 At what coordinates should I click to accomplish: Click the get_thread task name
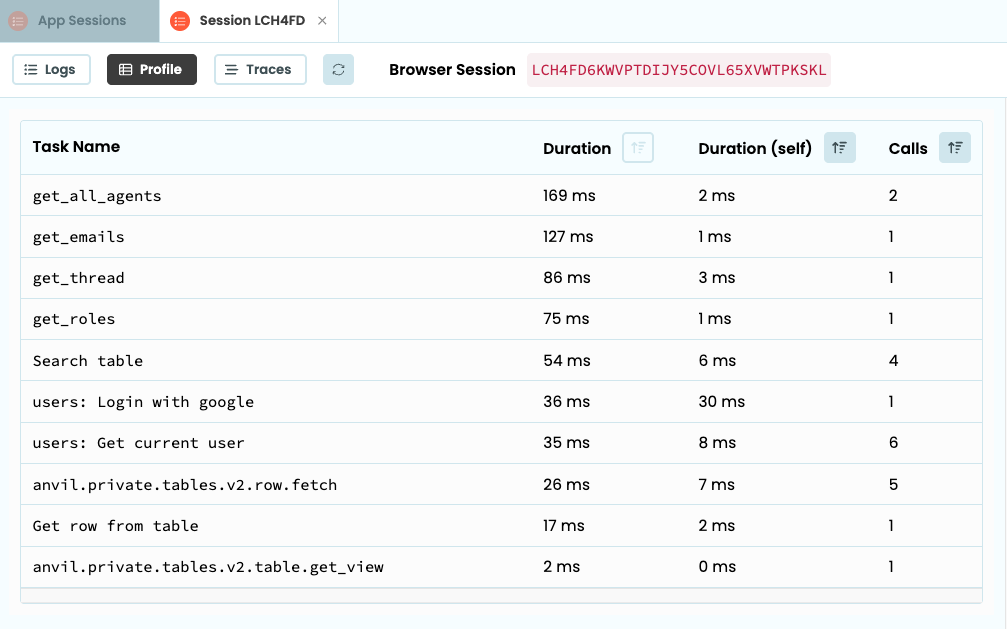78,278
